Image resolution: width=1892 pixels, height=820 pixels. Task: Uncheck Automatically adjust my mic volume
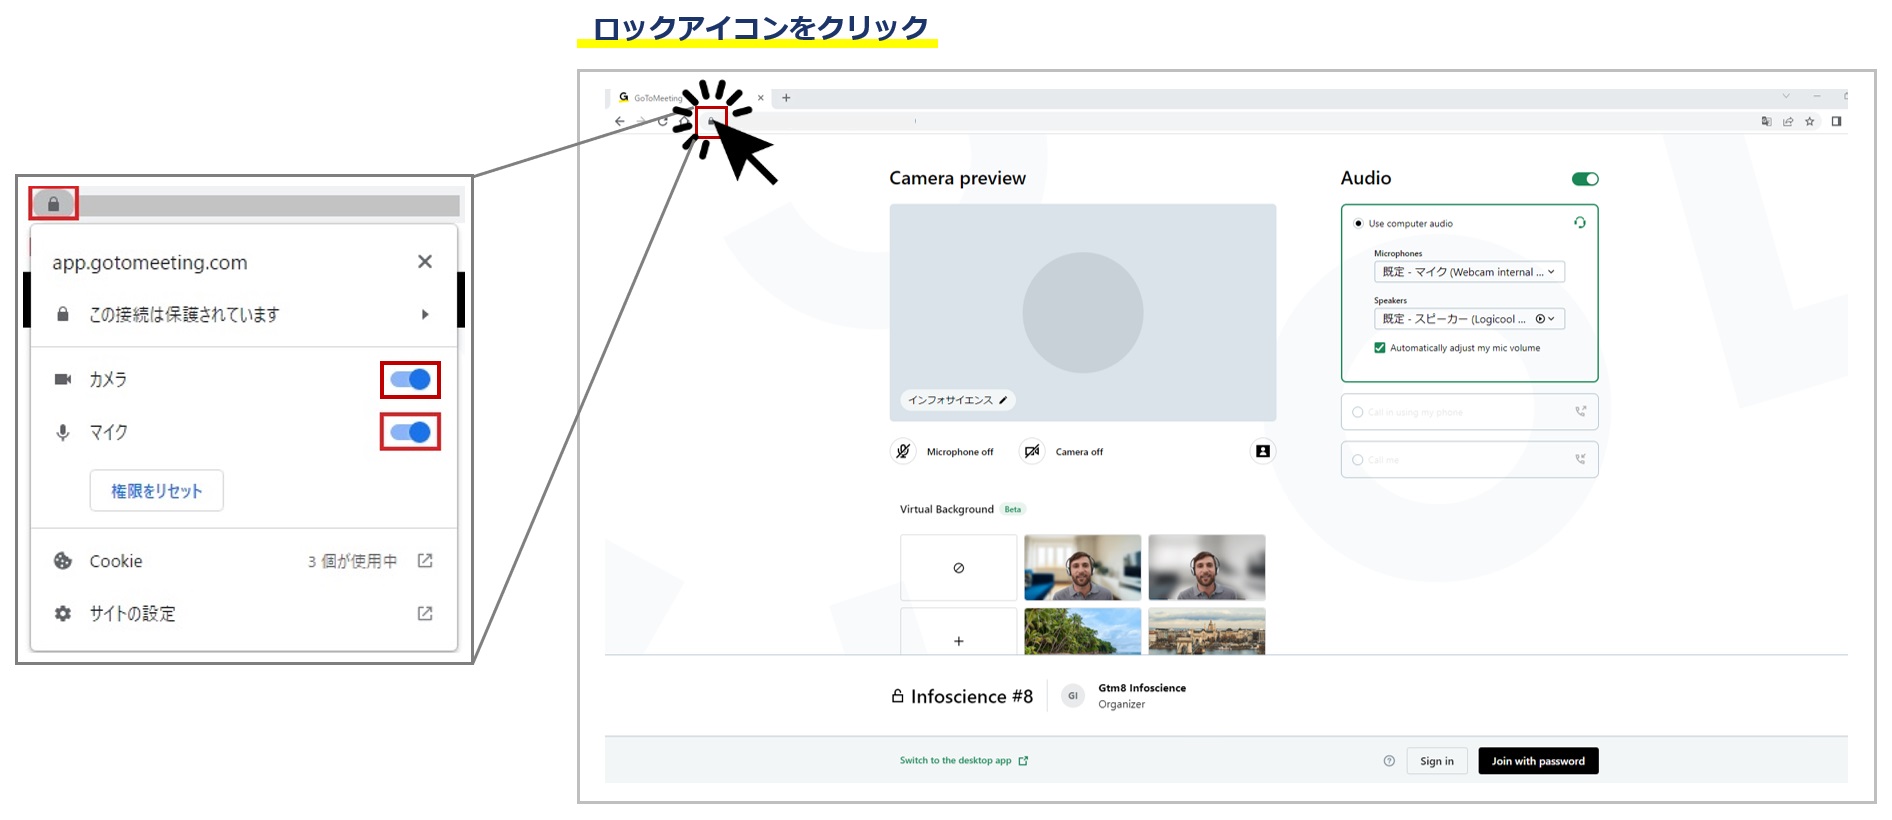(1380, 348)
